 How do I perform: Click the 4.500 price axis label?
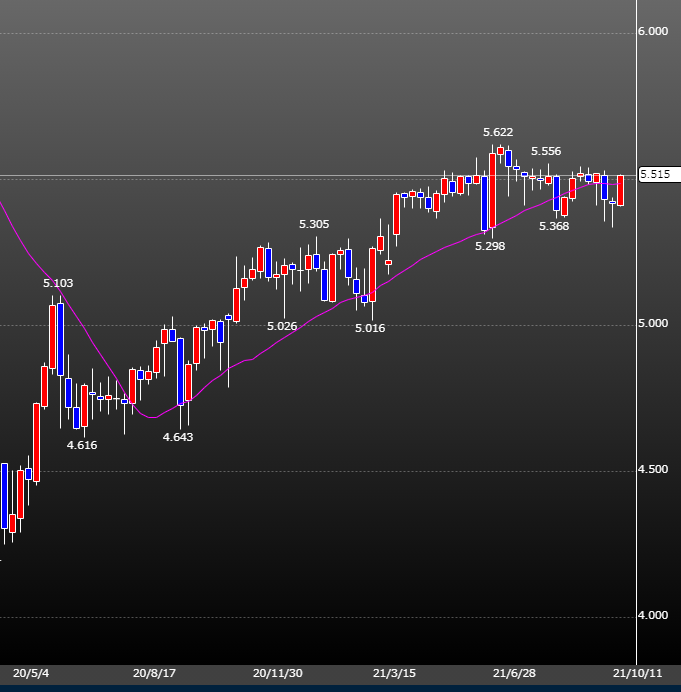pos(653,470)
